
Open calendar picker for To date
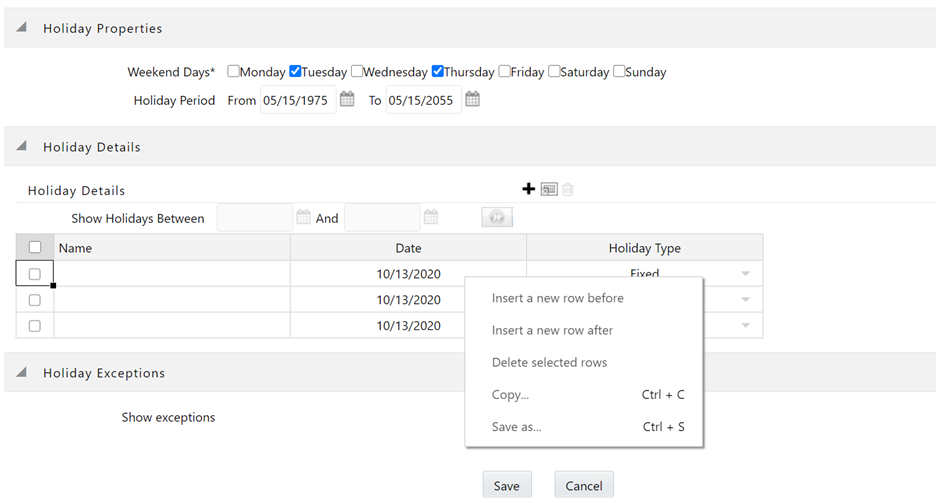pyautogui.click(x=472, y=99)
